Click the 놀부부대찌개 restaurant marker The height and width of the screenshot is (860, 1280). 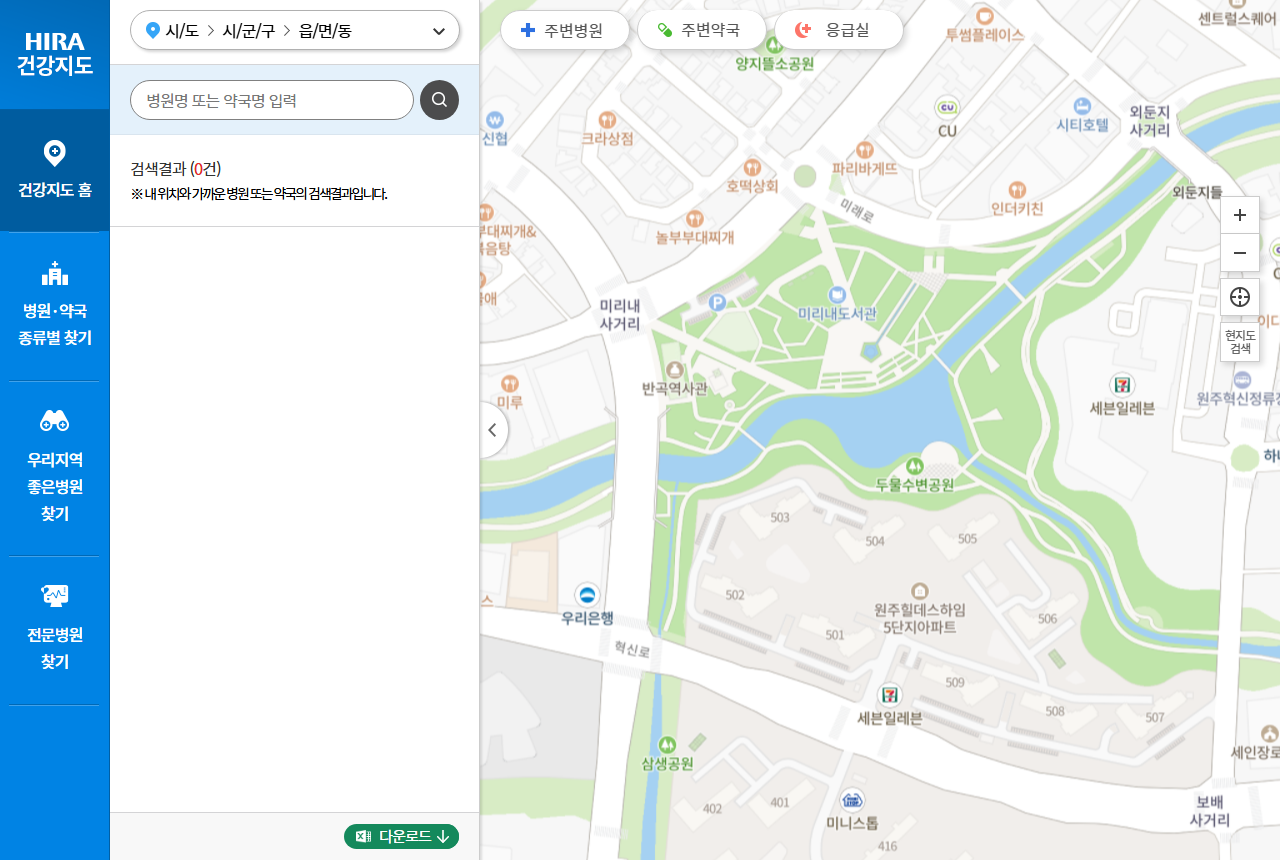(x=694, y=218)
